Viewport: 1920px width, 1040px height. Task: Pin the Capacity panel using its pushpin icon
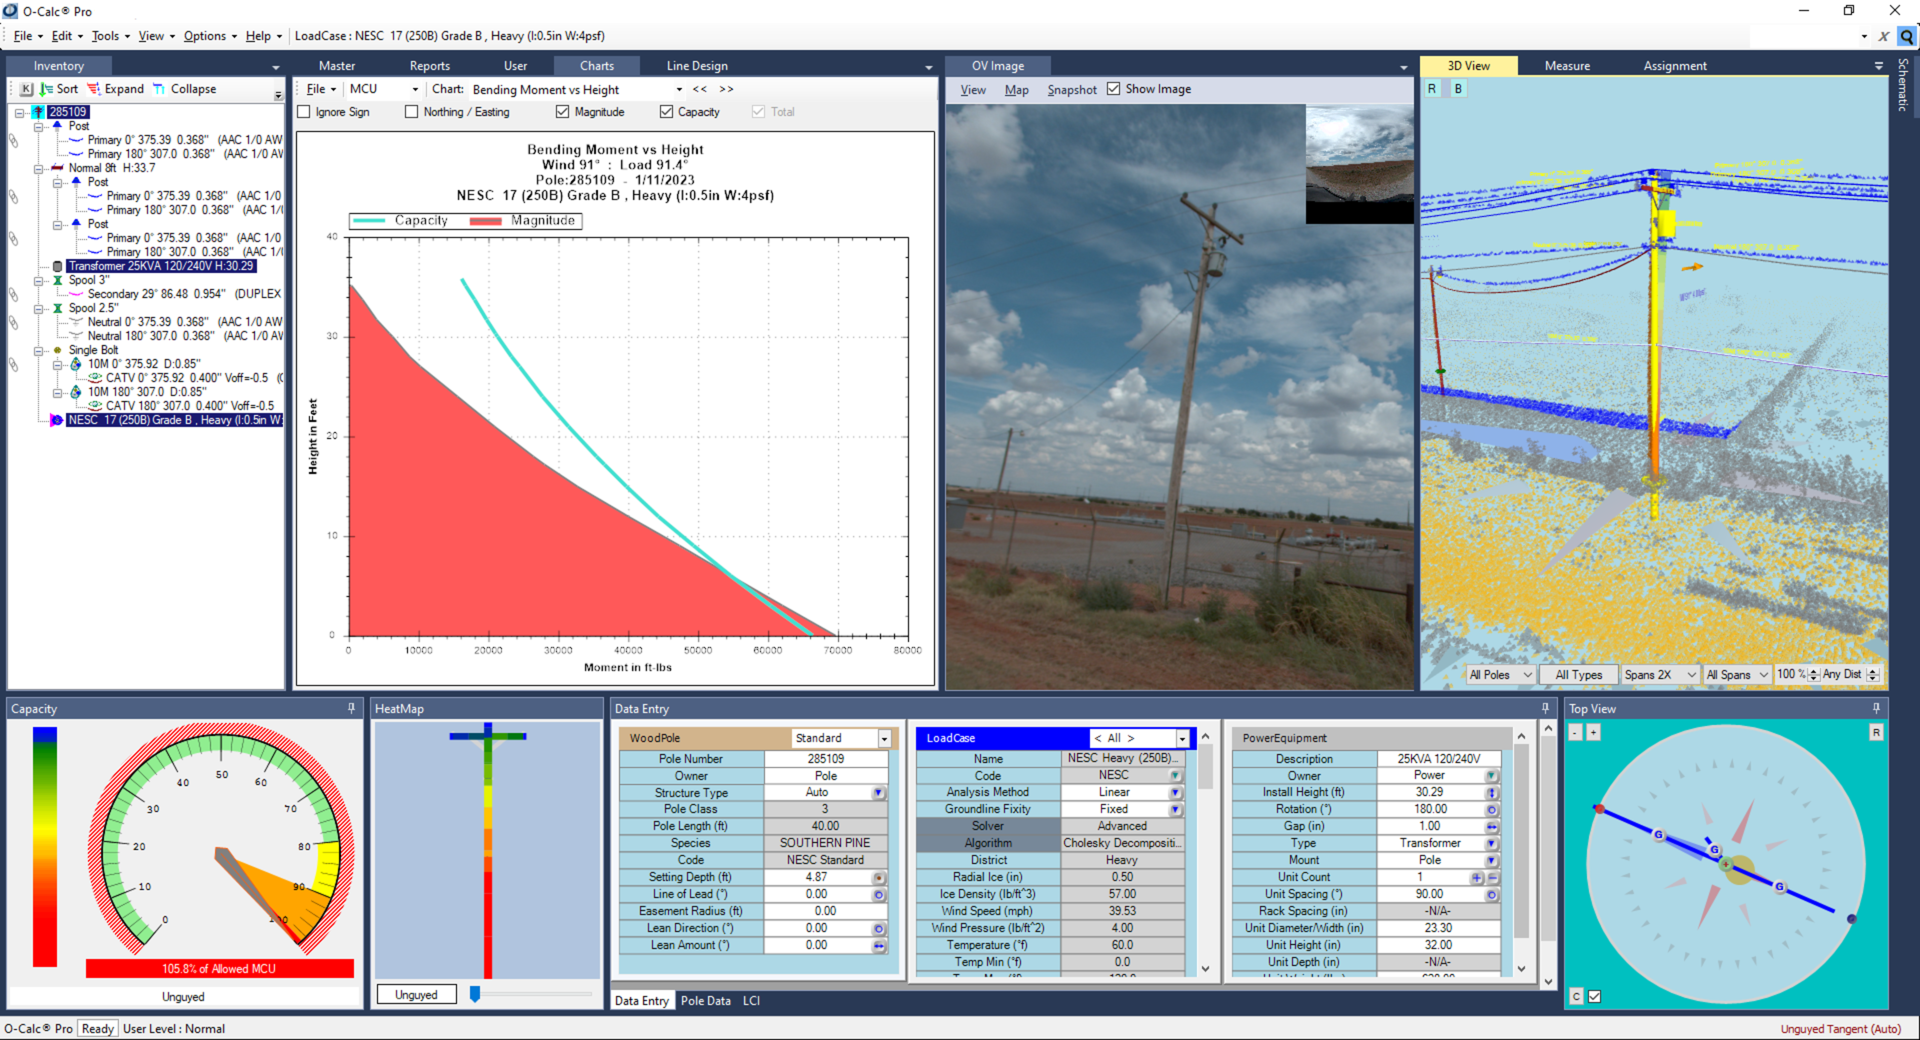[x=351, y=707]
